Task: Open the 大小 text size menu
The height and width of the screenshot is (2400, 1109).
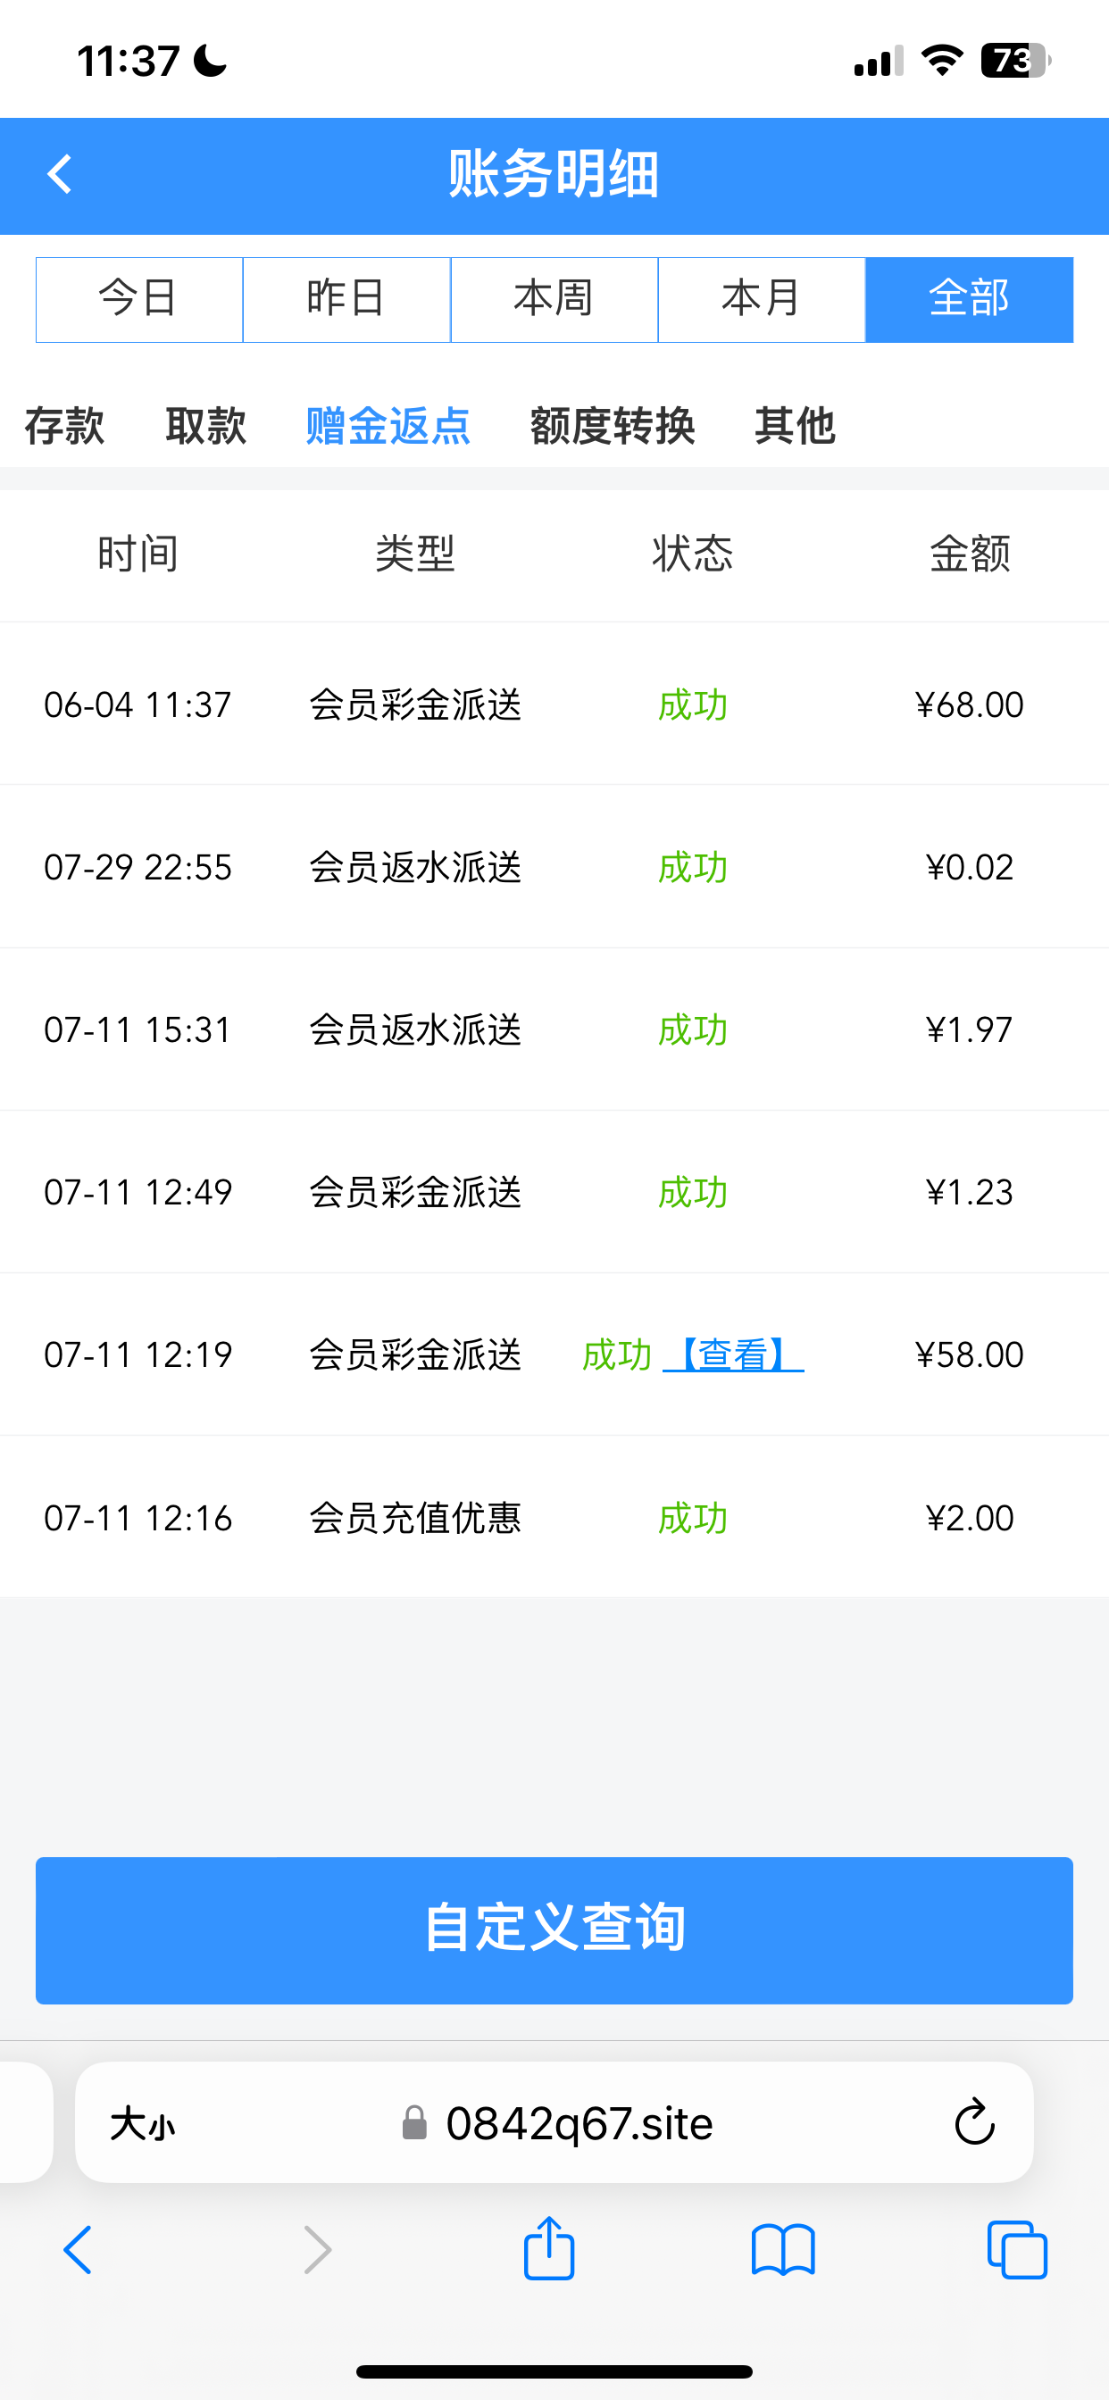Action: click(143, 2123)
